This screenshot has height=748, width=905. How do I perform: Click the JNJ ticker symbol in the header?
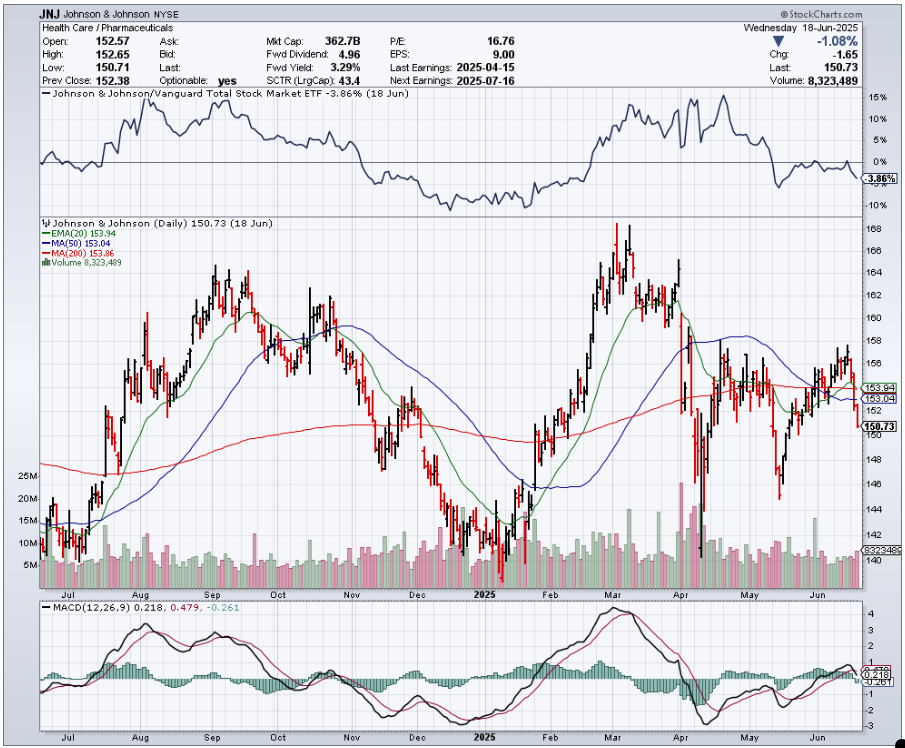coord(50,14)
